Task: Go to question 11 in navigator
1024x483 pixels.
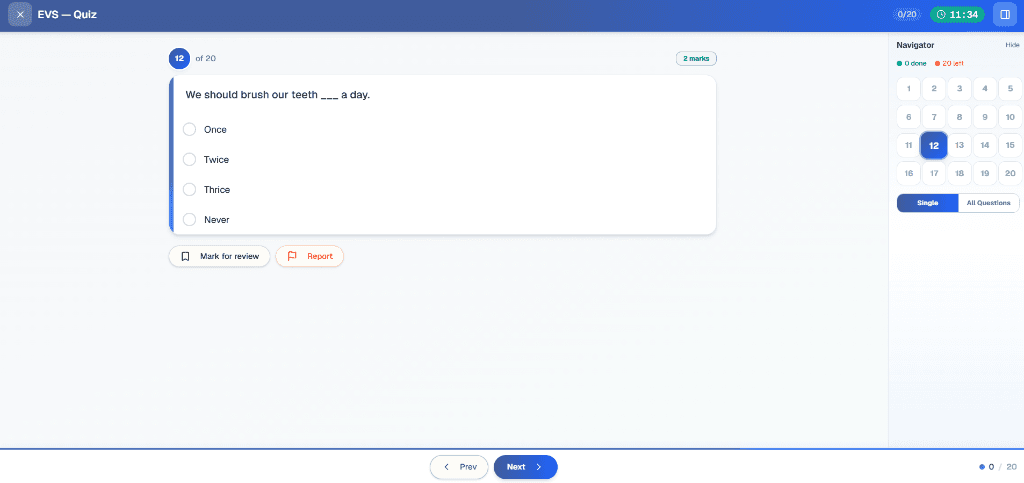Action: (x=908, y=145)
